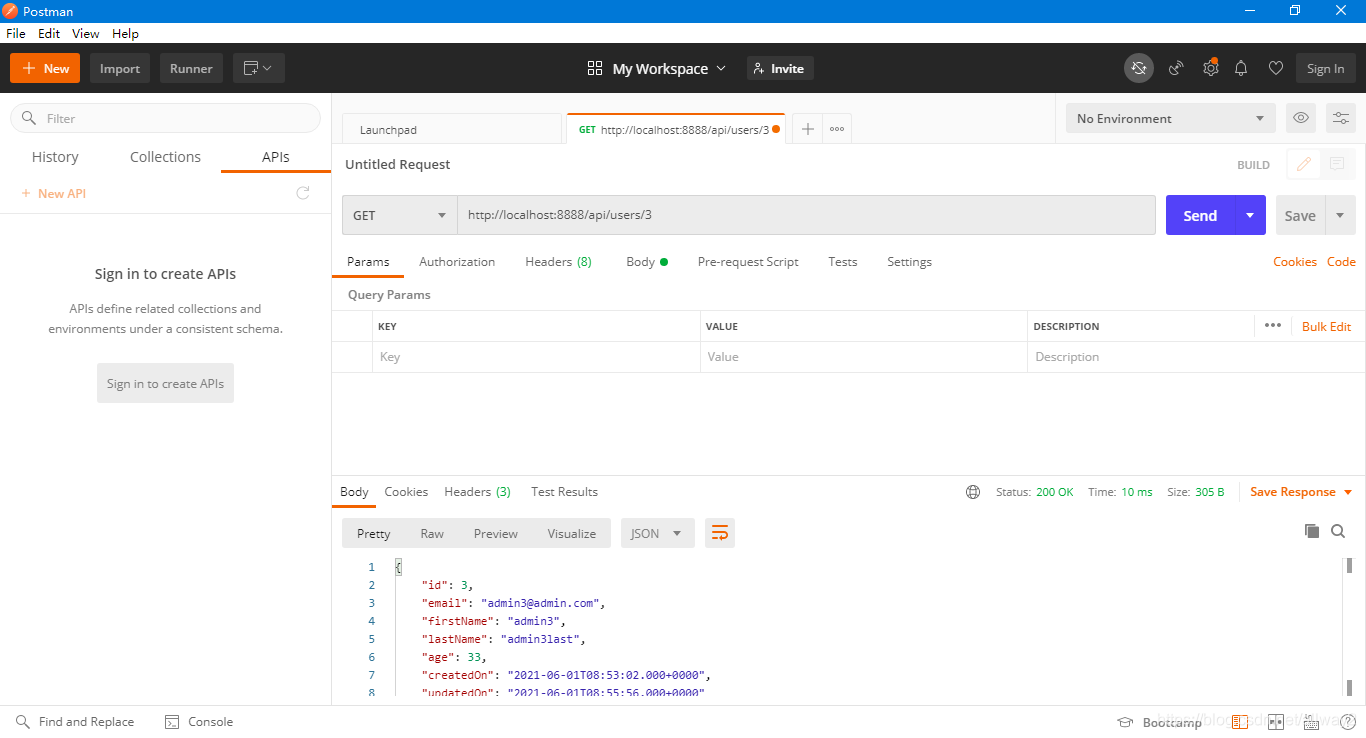The width and height of the screenshot is (1366, 738).
Task: Click the network globe icon near Status
Action: (973, 492)
